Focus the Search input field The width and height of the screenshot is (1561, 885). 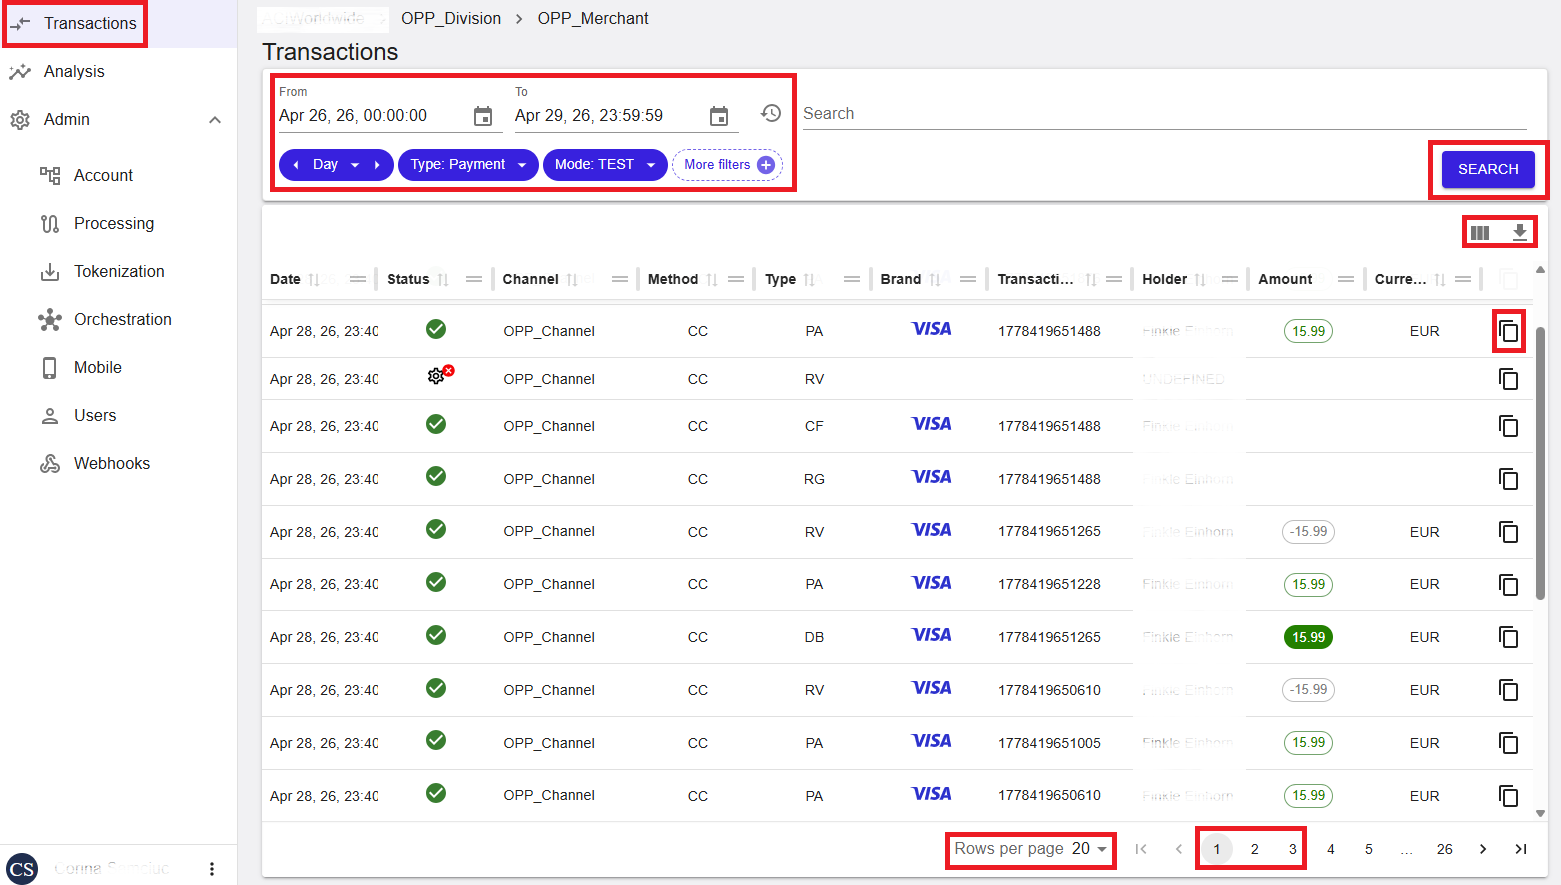[x=1164, y=114]
